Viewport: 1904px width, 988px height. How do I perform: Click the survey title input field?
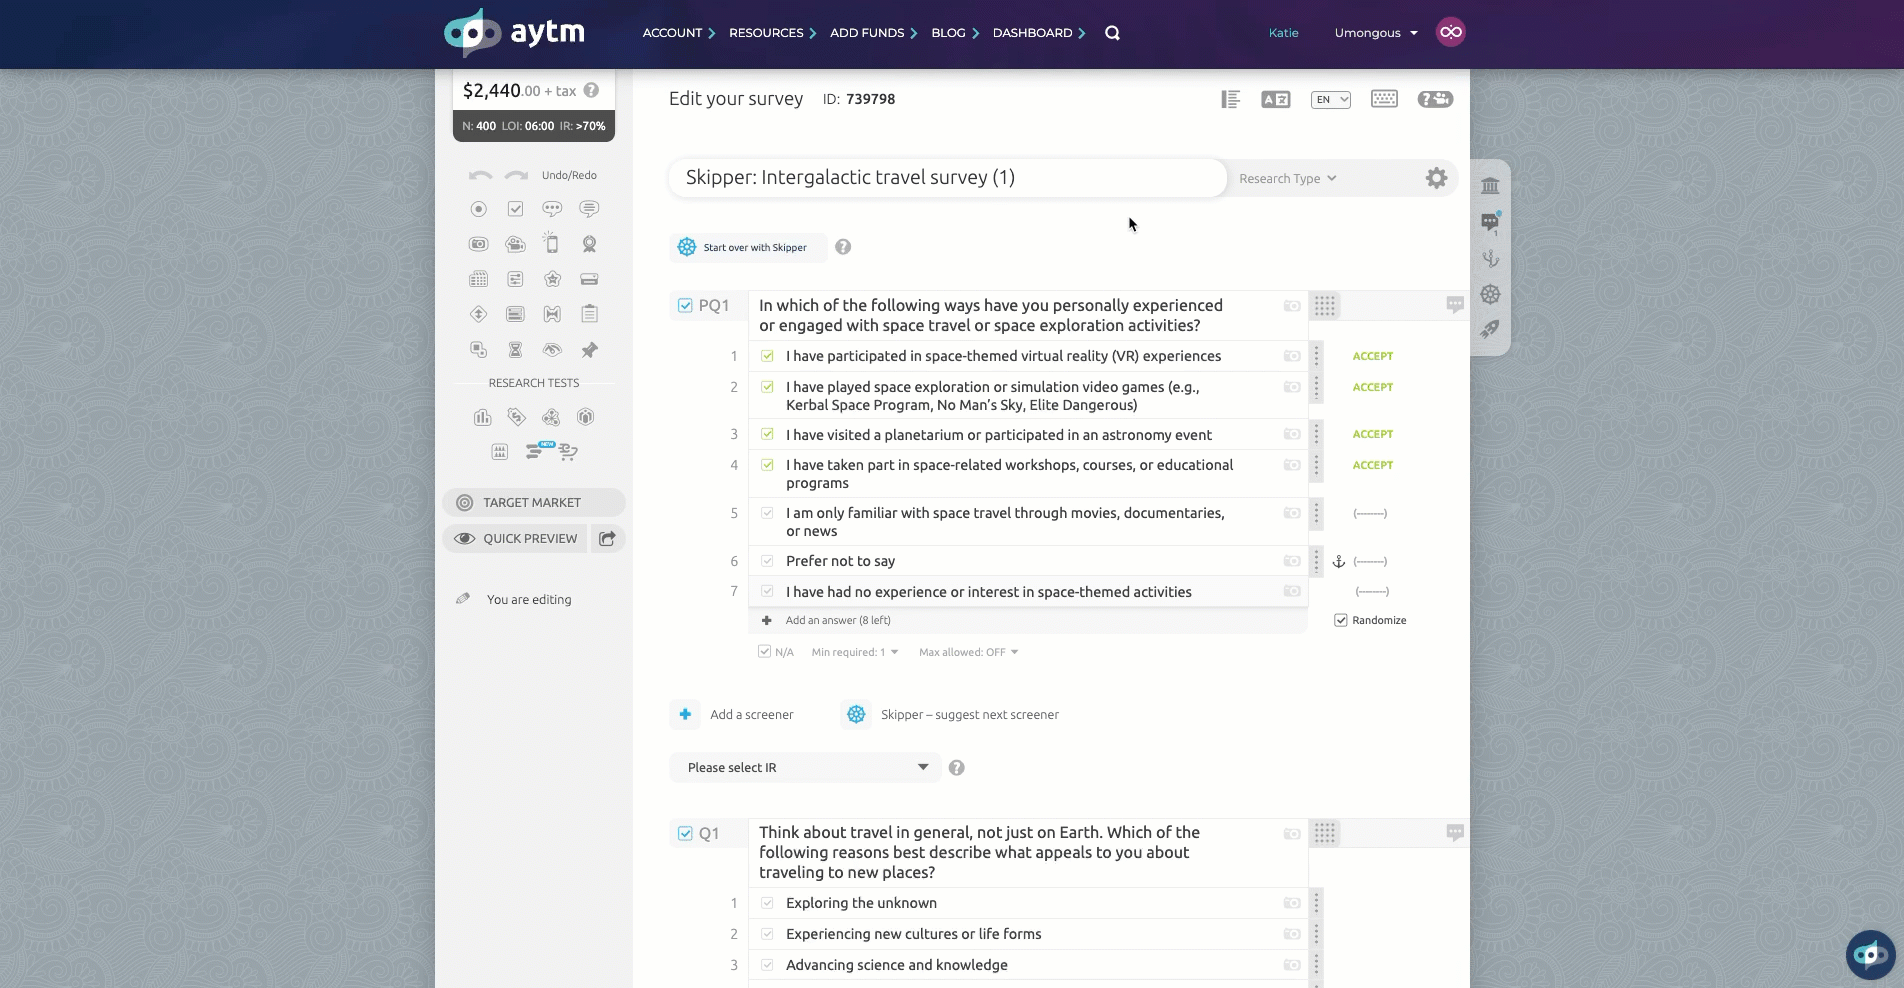tap(946, 178)
